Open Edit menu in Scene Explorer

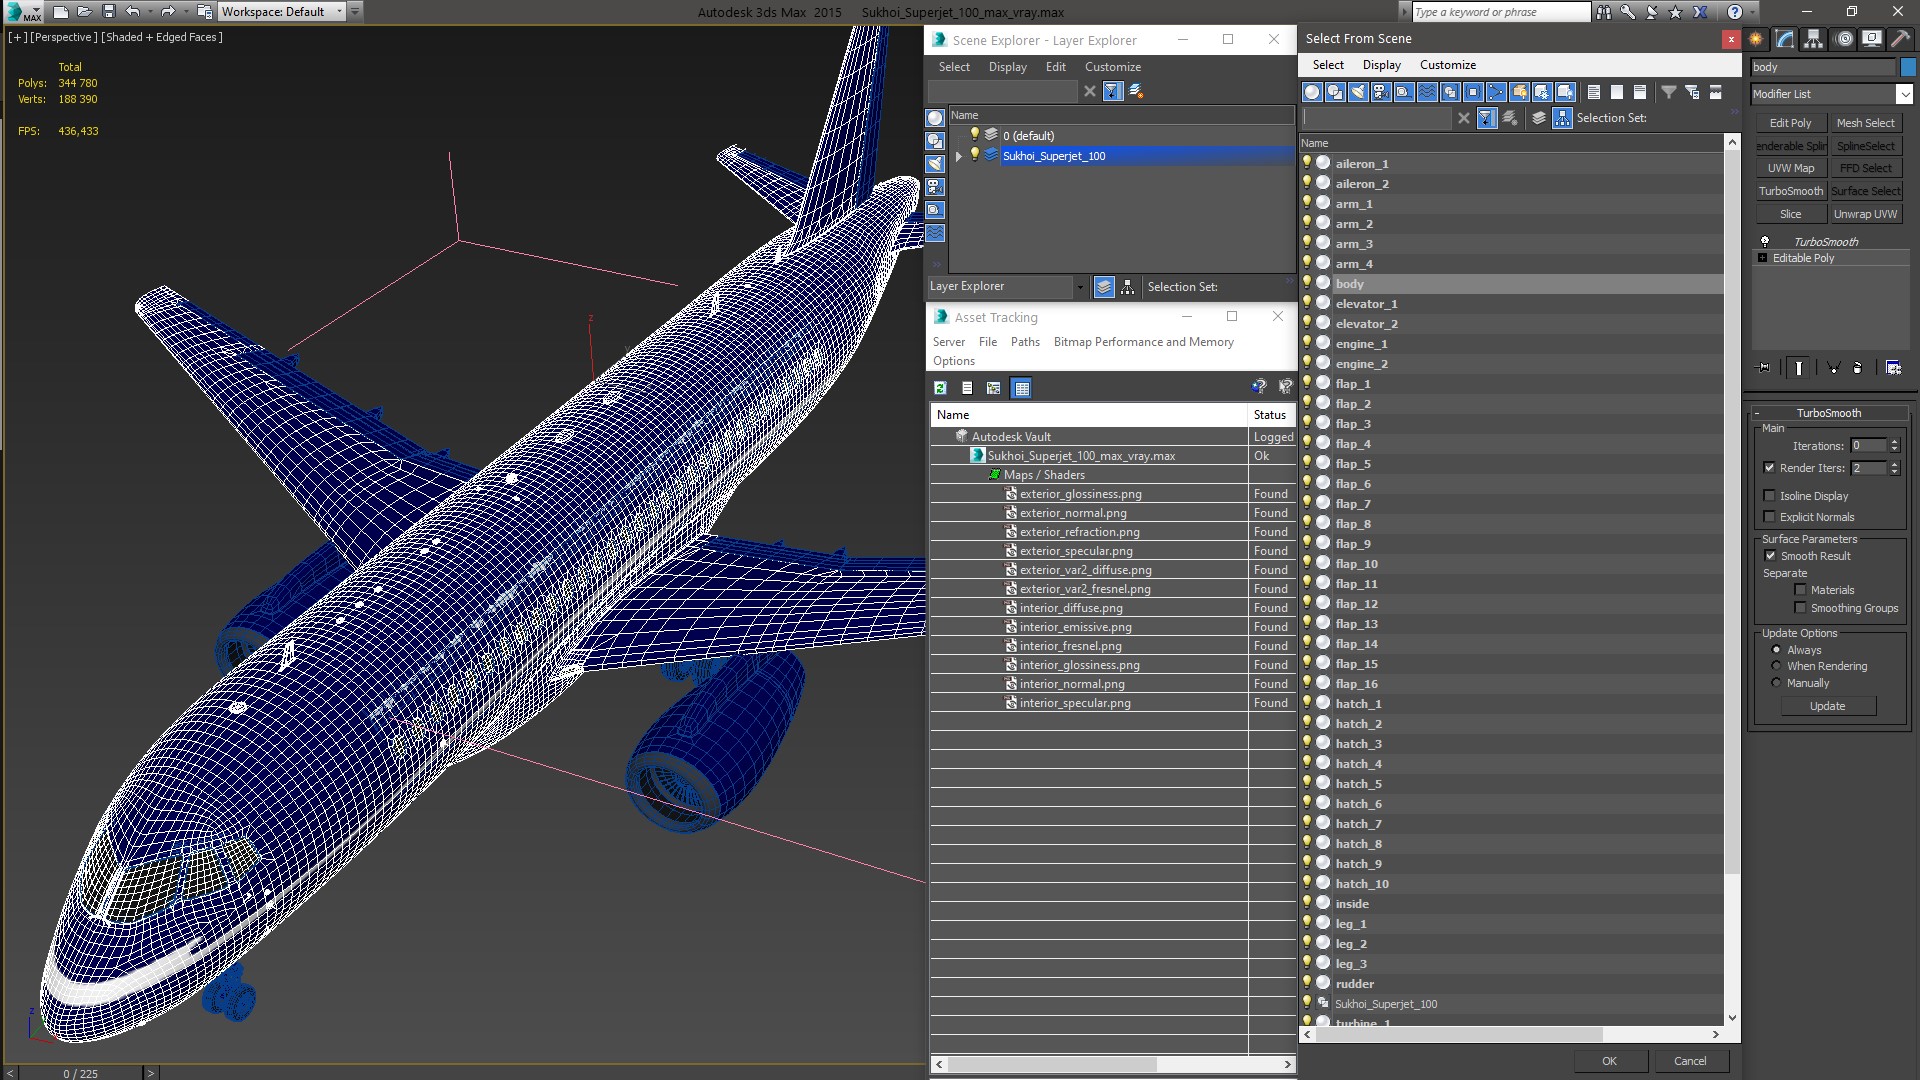[x=1055, y=67]
